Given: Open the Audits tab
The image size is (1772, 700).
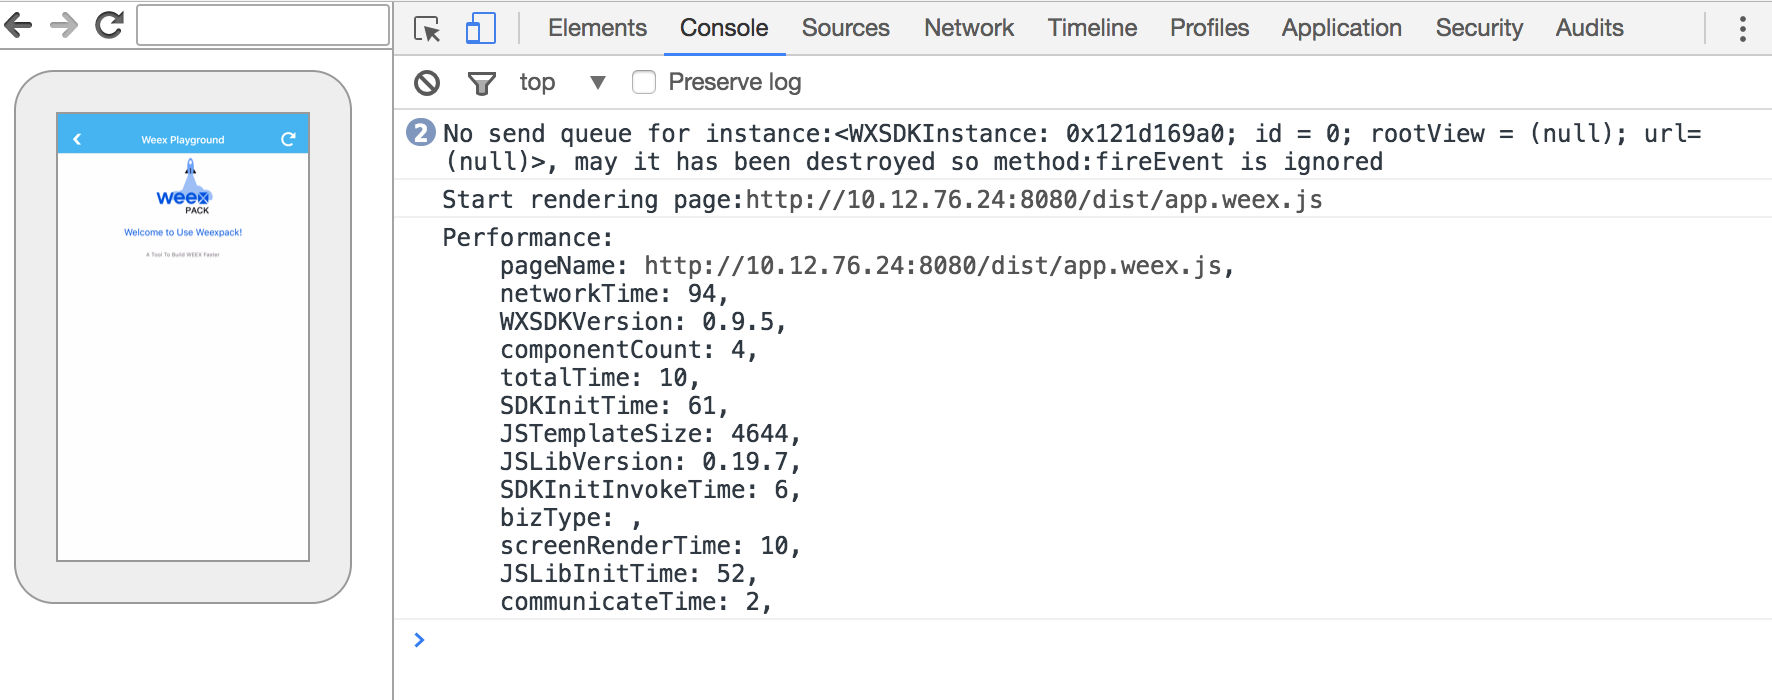Looking at the screenshot, I should [x=1589, y=28].
